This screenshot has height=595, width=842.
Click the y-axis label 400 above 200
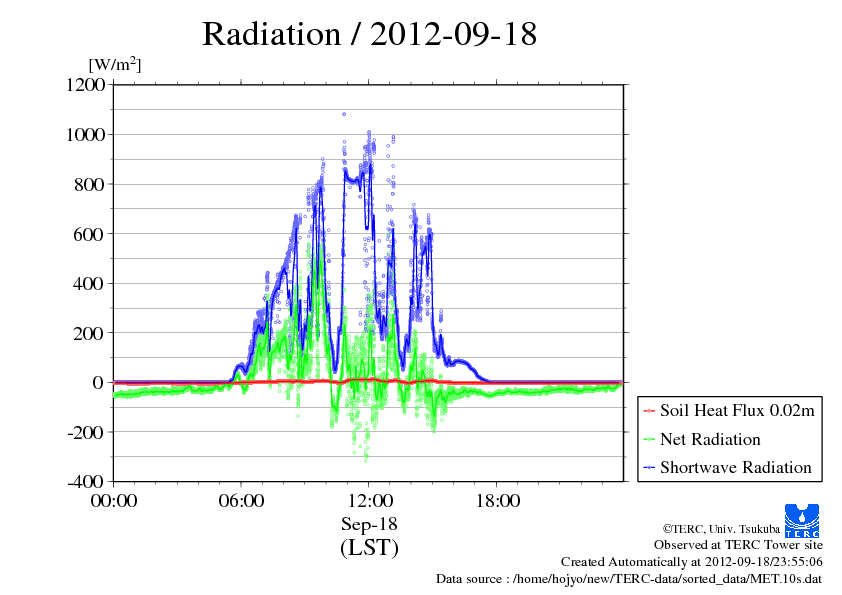click(89, 283)
